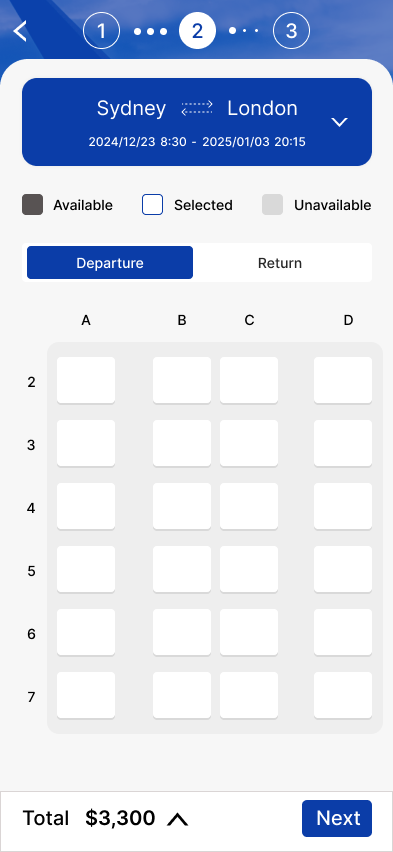Choose seat 4C
The width and height of the screenshot is (393, 852).
click(249, 506)
